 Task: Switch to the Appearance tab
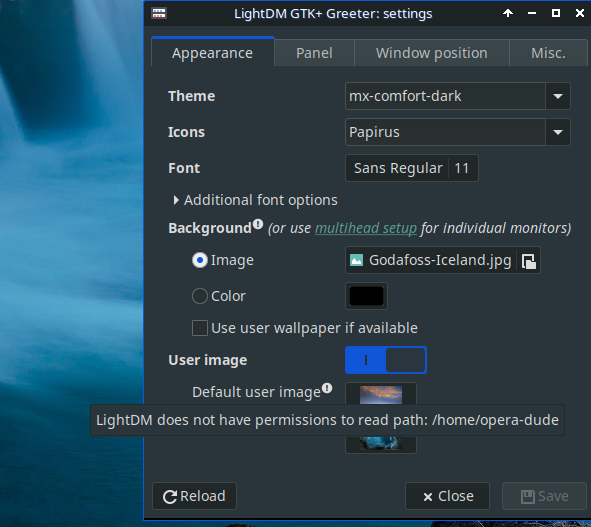click(x=213, y=53)
